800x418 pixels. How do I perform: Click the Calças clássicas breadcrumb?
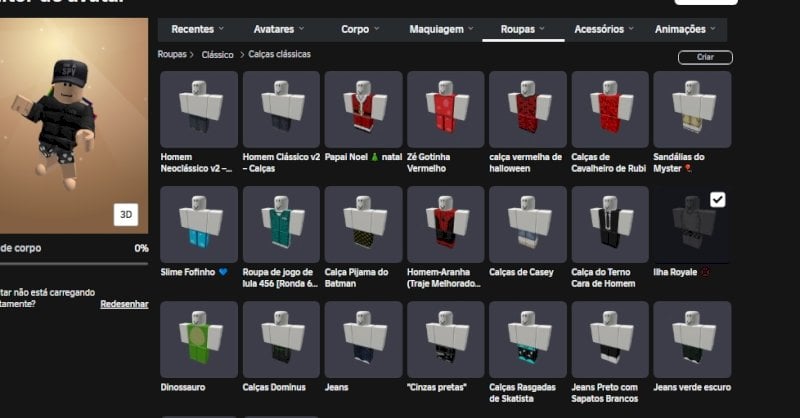click(279, 54)
